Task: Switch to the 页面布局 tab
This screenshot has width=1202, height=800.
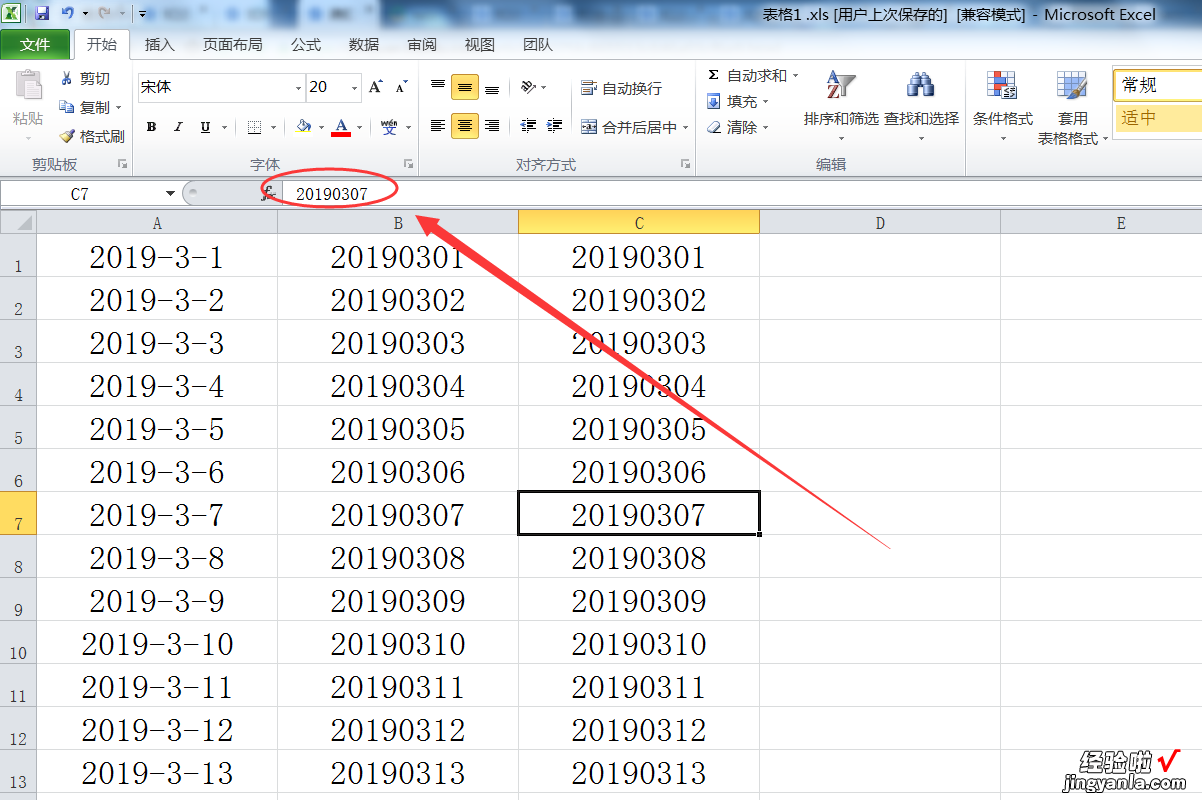Action: [232, 45]
